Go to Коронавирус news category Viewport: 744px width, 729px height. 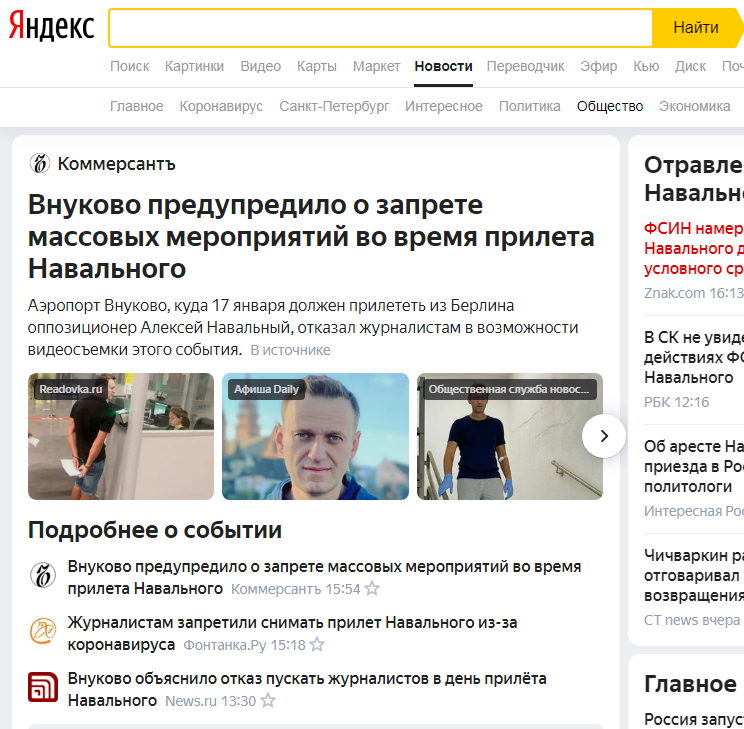click(x=221, y=106)
